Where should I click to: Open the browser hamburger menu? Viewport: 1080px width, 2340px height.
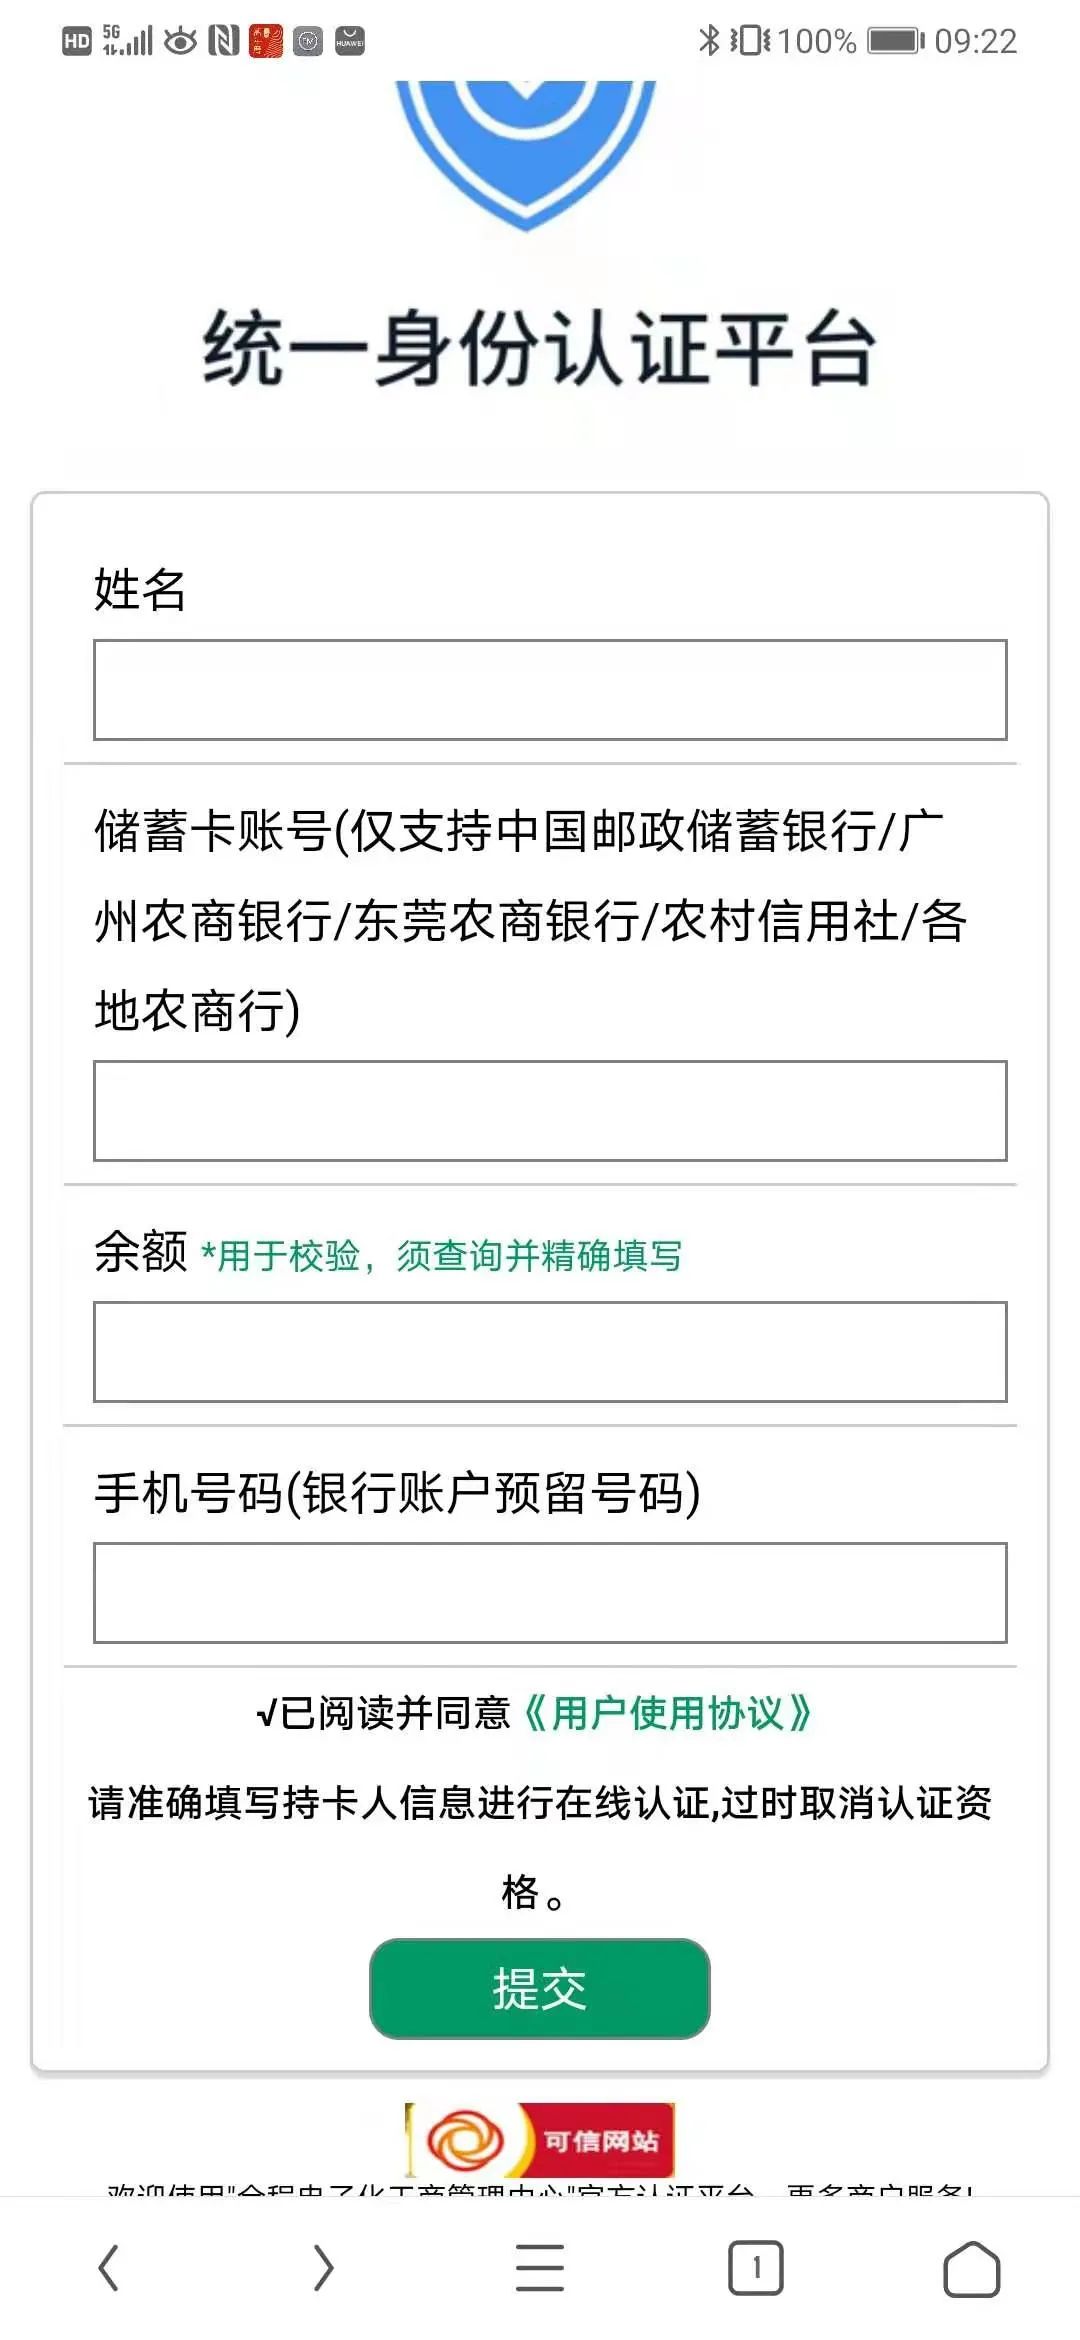click(x=540, y=2267)
